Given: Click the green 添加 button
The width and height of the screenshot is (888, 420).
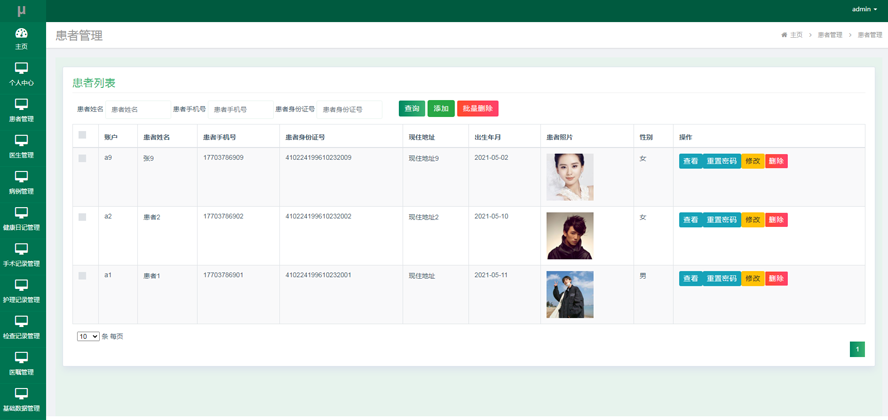Looking at the screenshot, I should pyautogui.click(x=441, y=109).
